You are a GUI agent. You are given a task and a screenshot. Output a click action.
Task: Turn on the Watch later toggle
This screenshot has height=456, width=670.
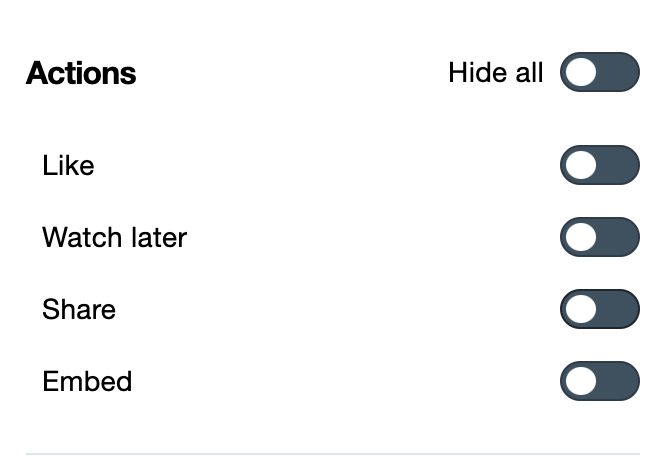tap(599, 237)
